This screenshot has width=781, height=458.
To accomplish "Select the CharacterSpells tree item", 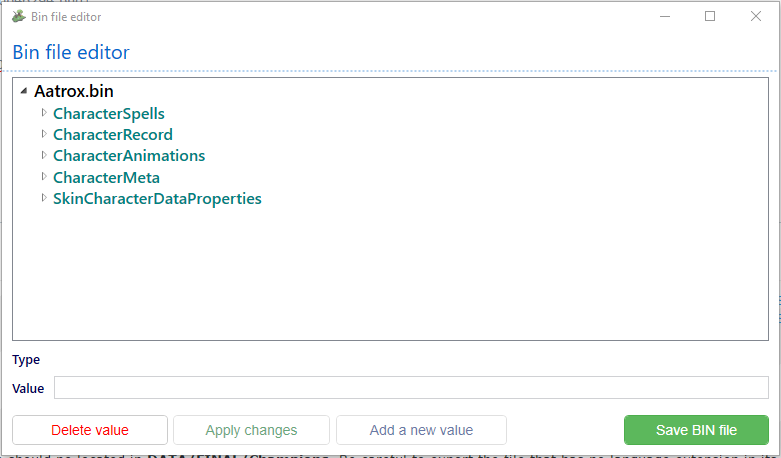I will point(109,114).
